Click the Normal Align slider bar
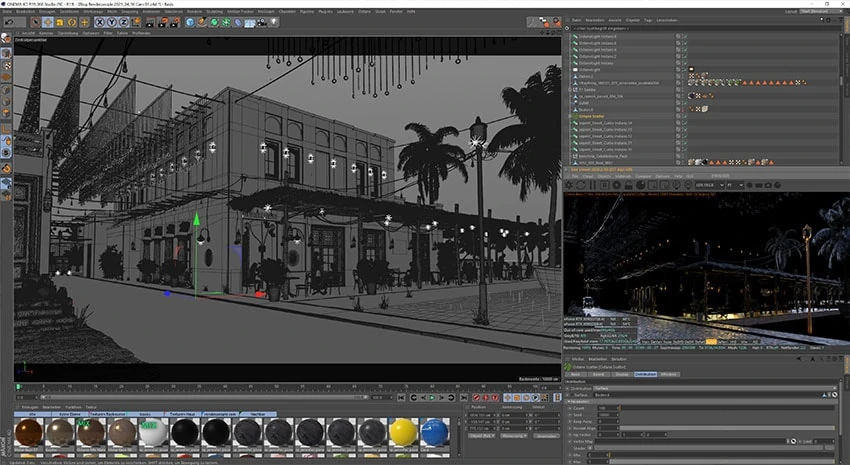This screenshot has width=850, height=465. (726, 428)
